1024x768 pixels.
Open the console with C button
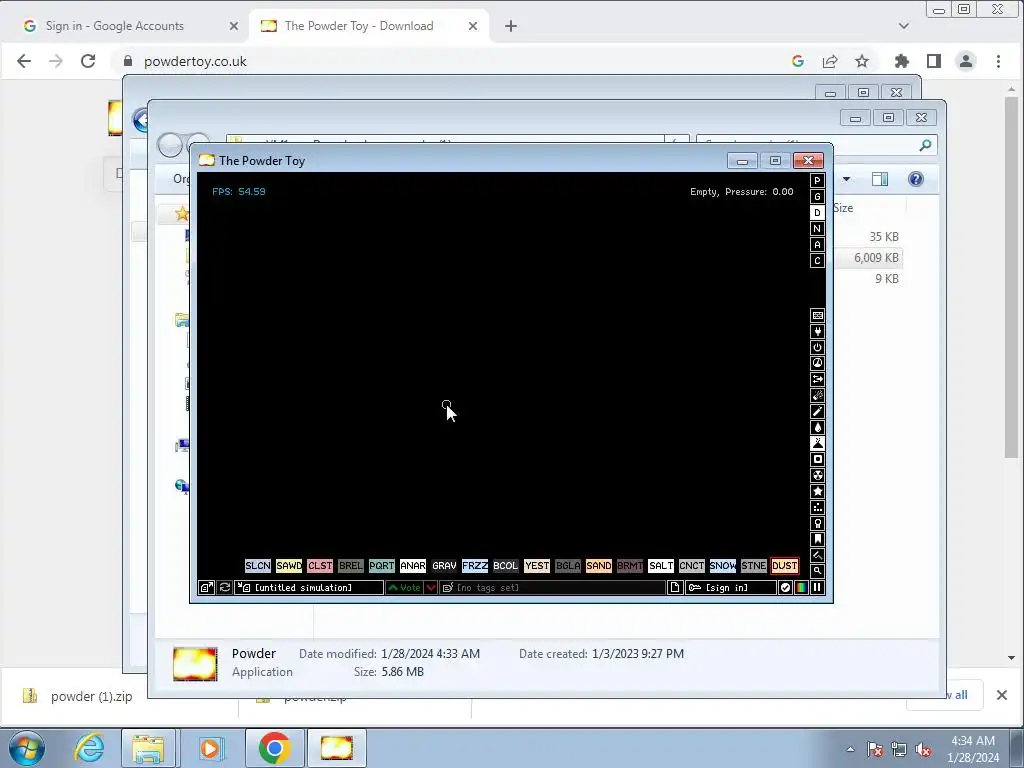tap(817, 261)
